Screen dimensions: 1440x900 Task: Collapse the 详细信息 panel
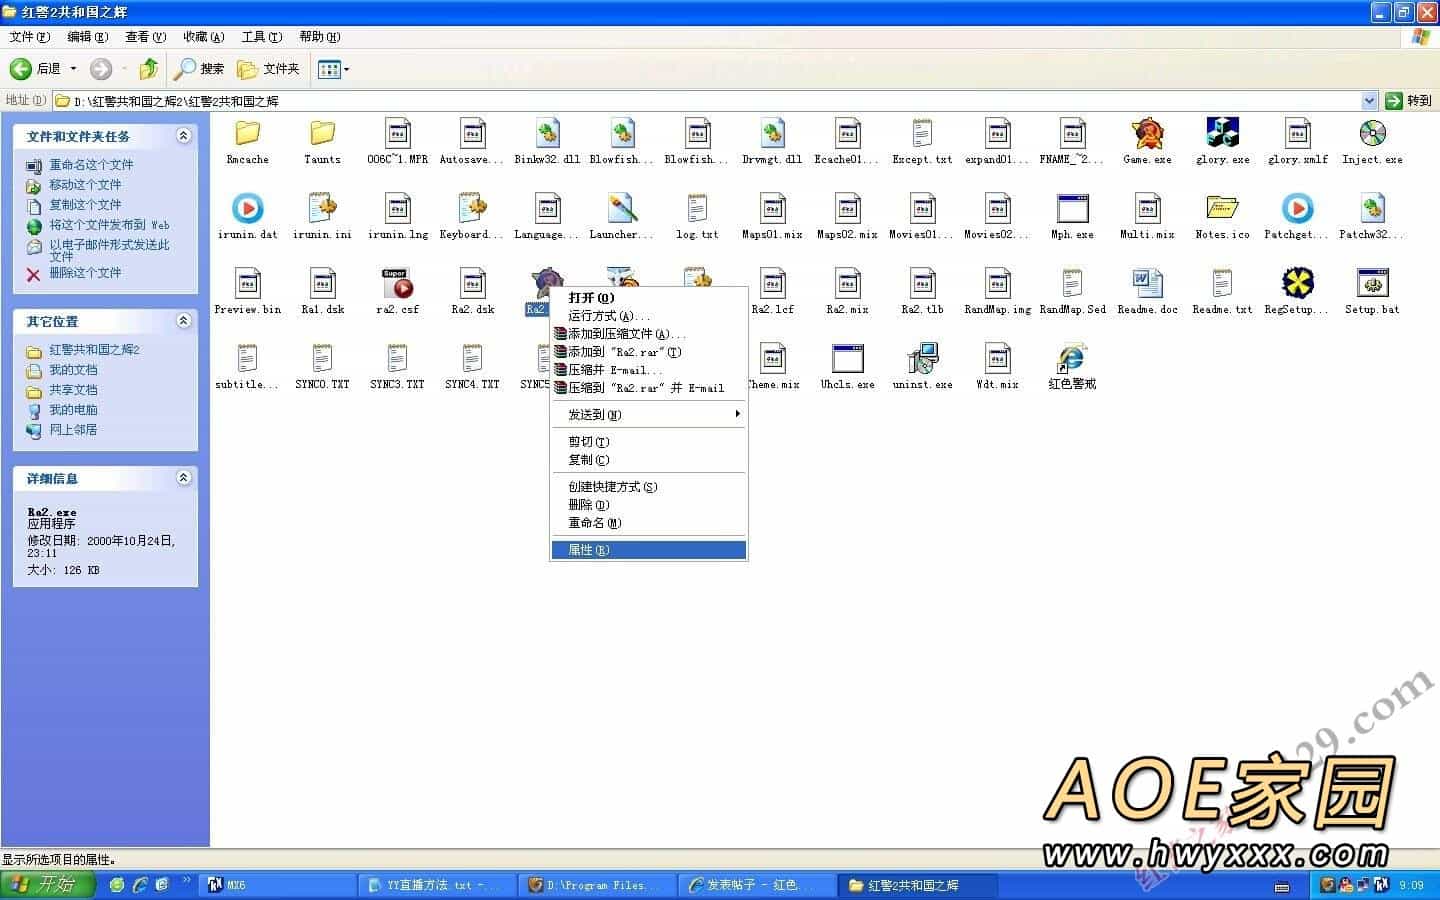[183, 478]
